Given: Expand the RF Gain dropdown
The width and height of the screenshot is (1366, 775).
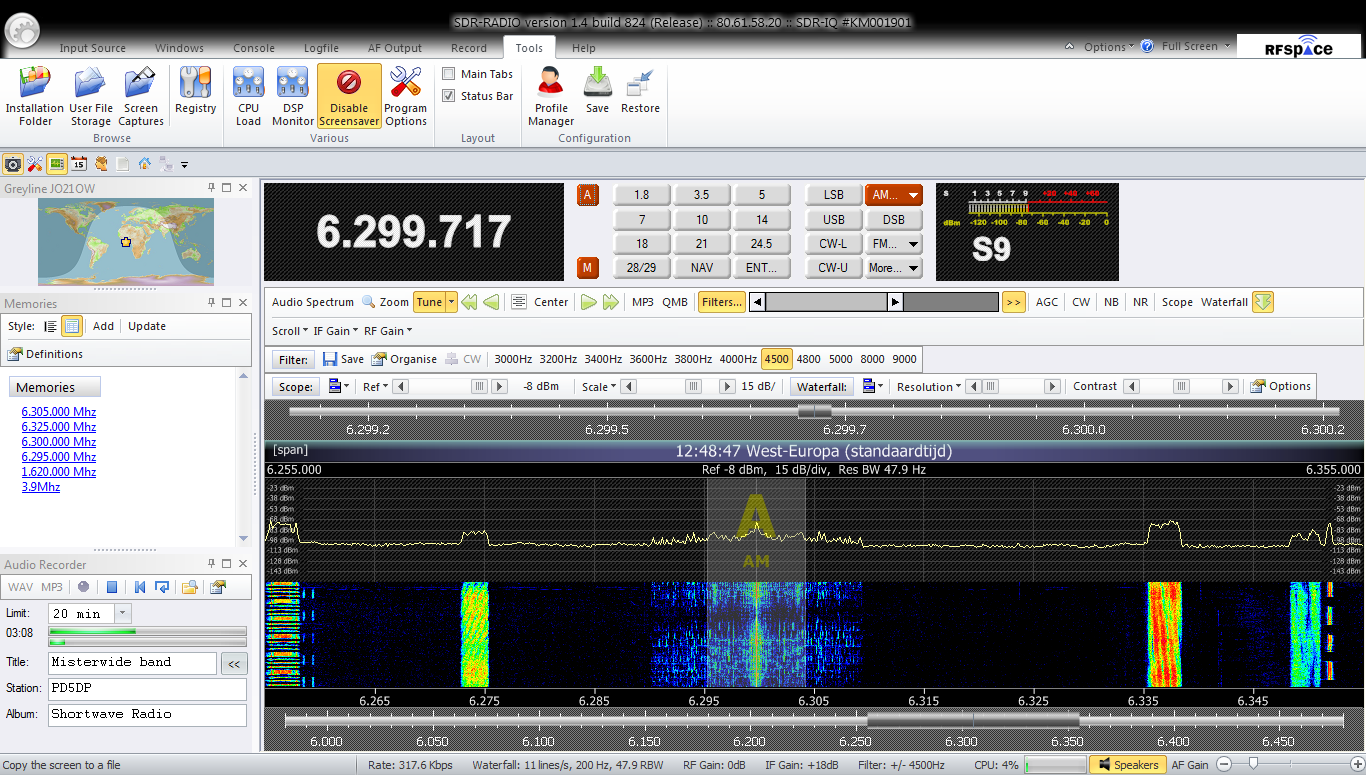Looking at the screenshot, I should tap(388, 331).
